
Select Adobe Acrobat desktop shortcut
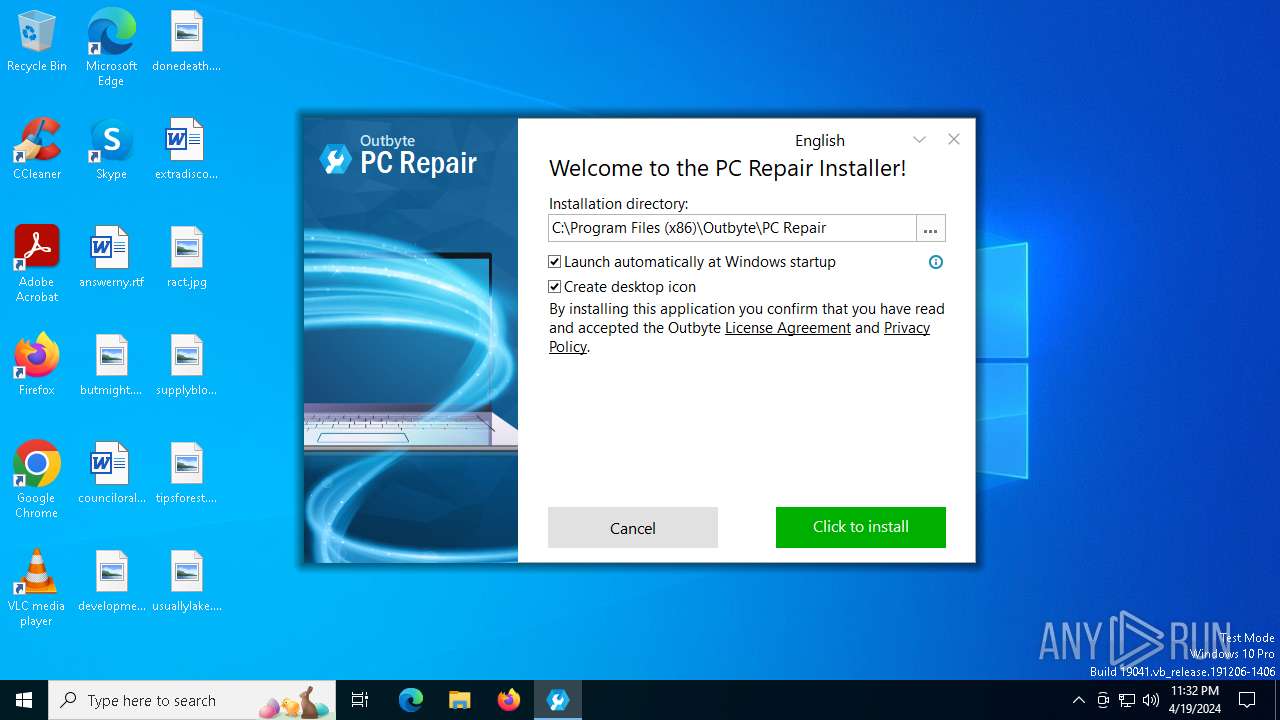click(37, 263)
